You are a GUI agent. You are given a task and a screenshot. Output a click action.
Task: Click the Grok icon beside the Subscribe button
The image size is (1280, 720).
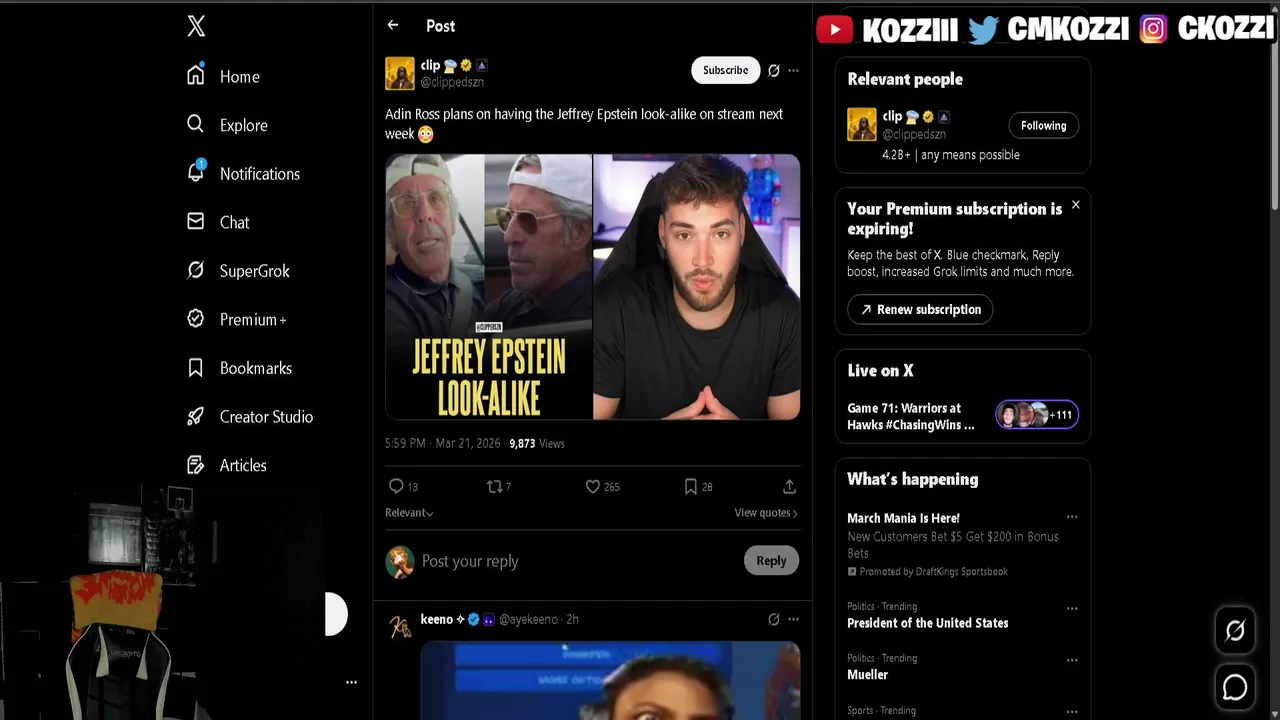point(773,70)
